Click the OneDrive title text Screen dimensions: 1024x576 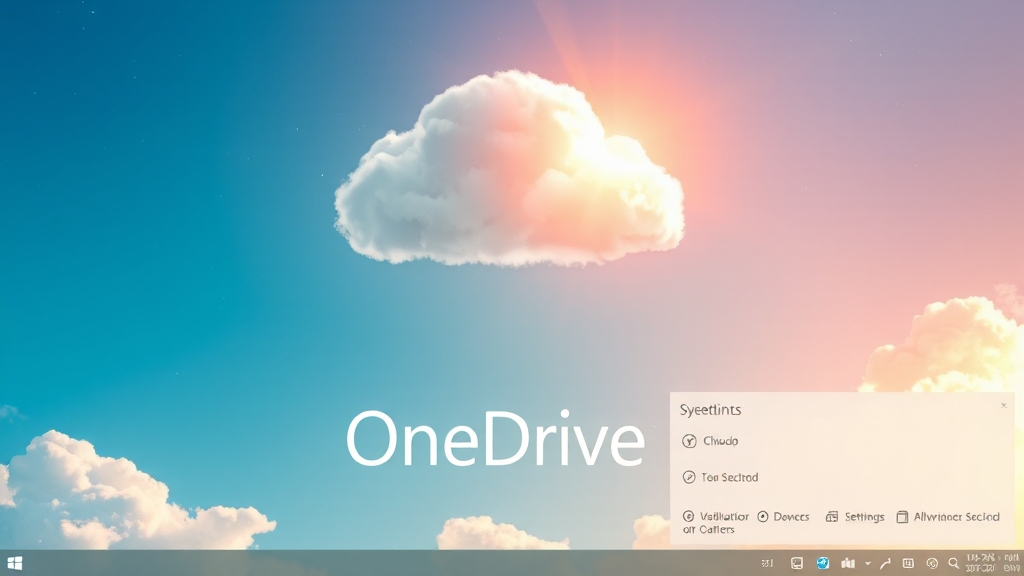[495, 438]
